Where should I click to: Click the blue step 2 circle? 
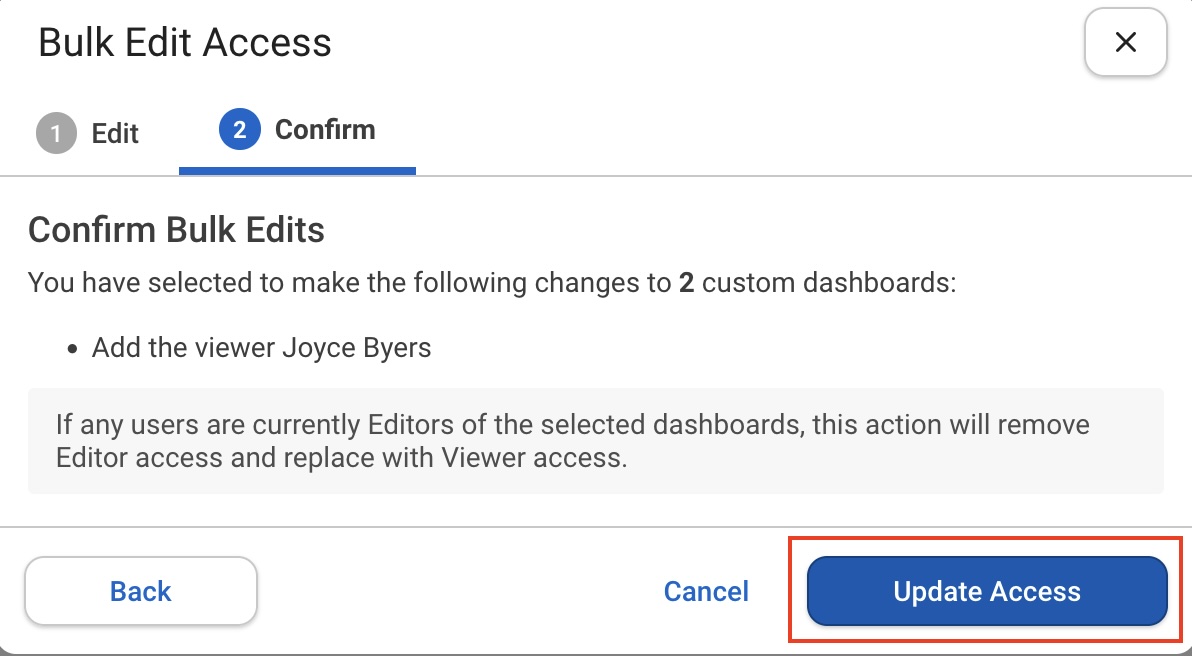[x=239, y=129]
